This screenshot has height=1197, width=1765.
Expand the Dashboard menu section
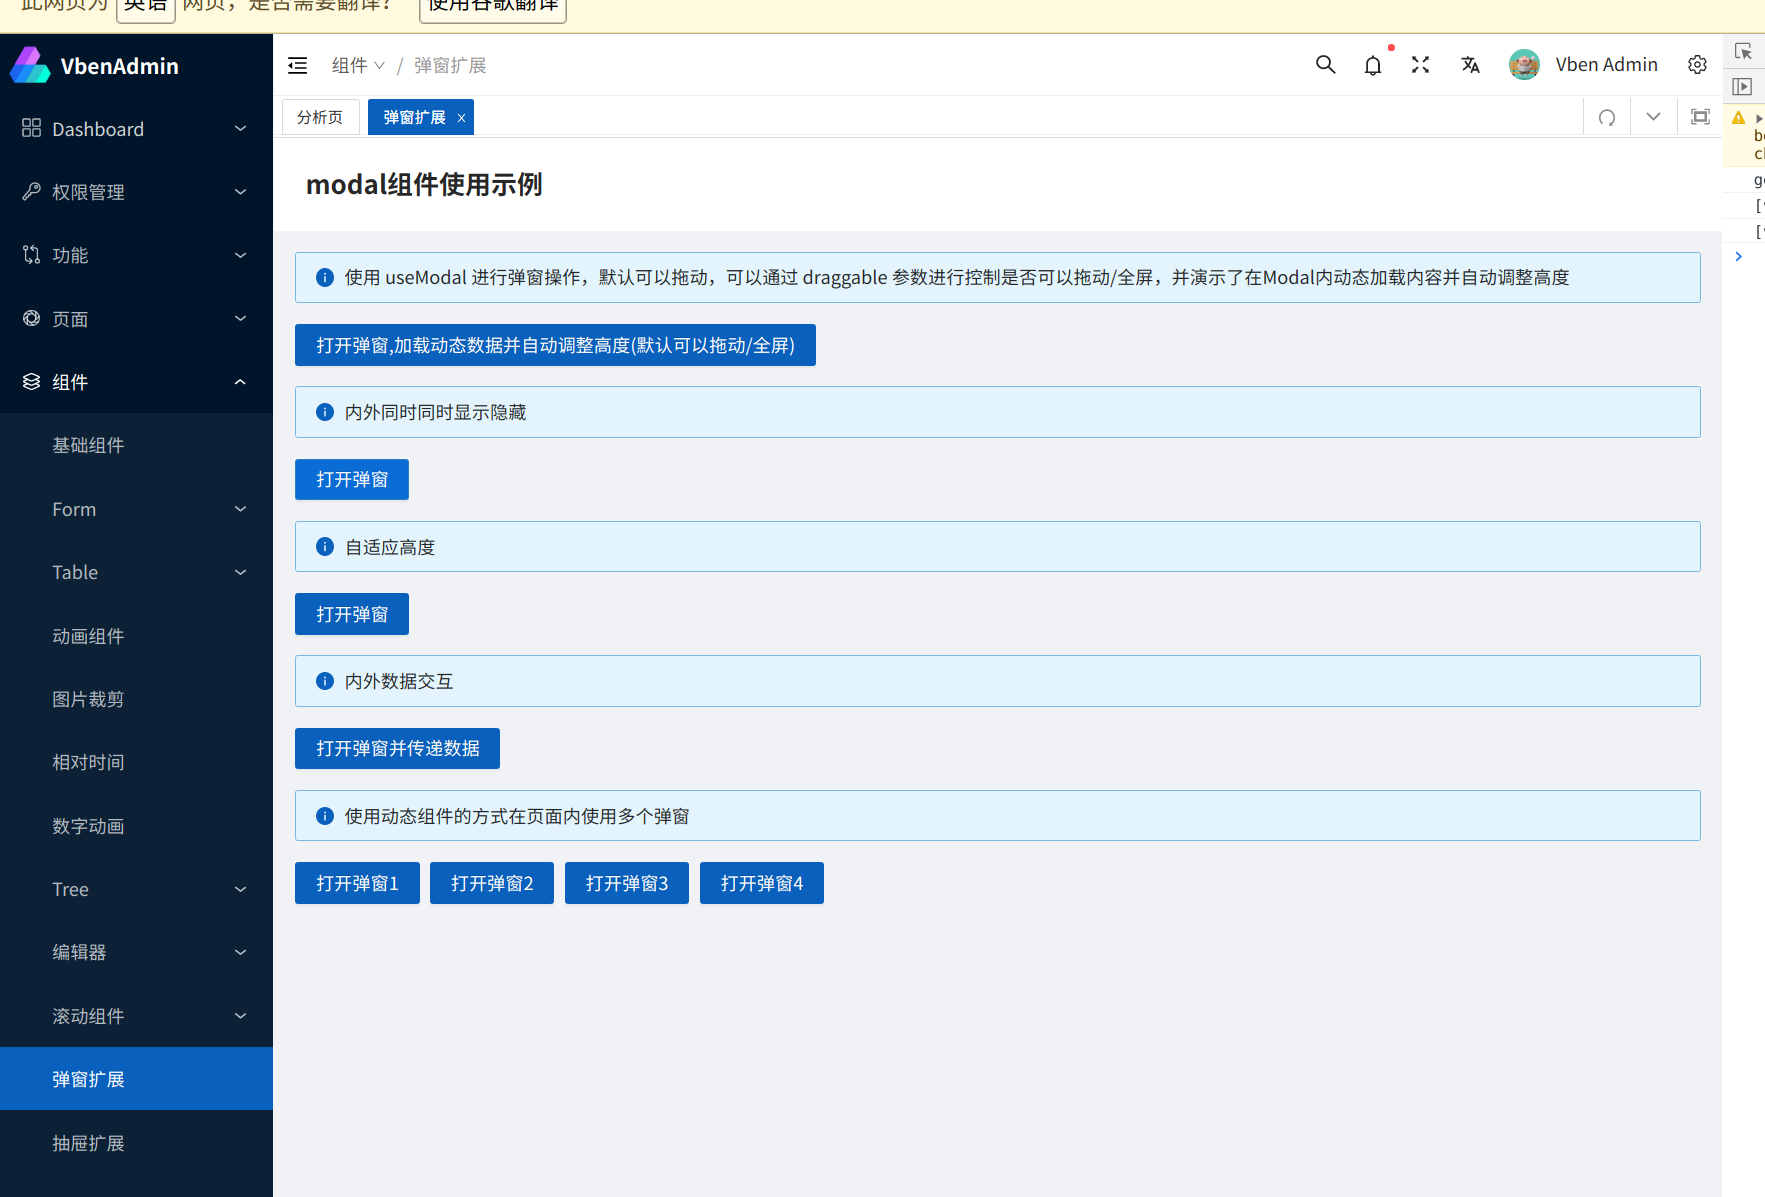[x=134, y=128]
